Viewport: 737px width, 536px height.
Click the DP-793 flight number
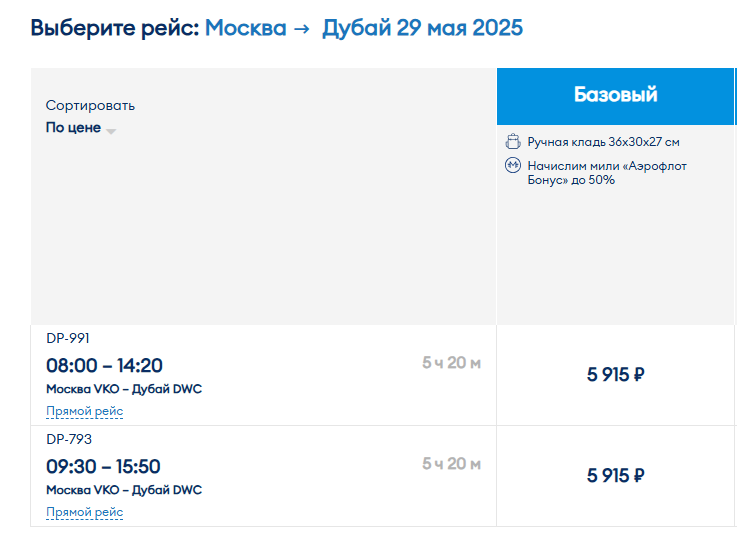tap(69, 439)
